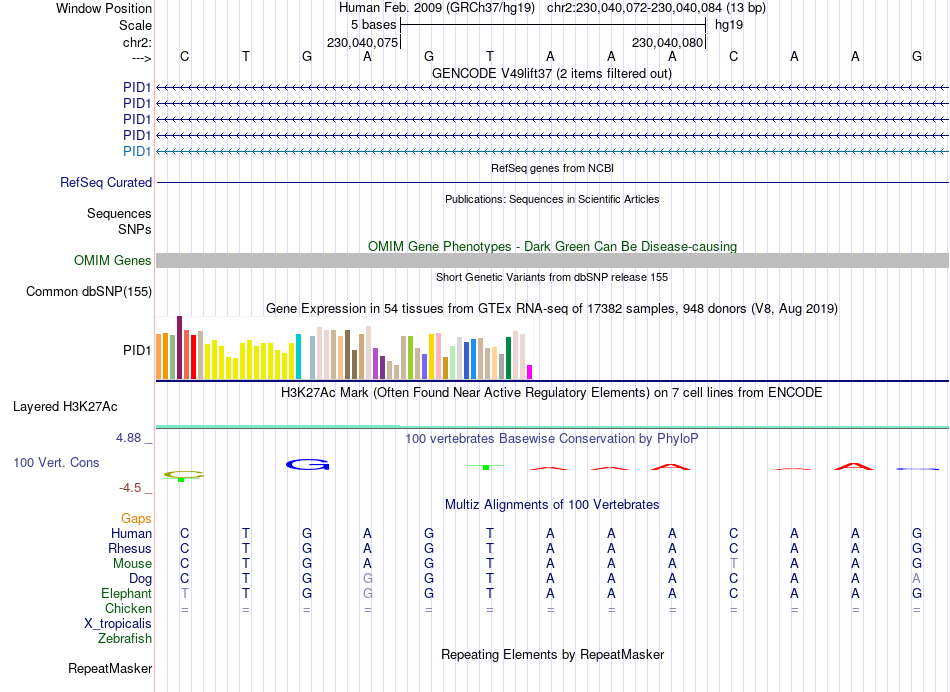Click the 100 Vert. Cons track label
Image resolution: width=950 pixels, height=692 pixels.
(x=56, y=462)
